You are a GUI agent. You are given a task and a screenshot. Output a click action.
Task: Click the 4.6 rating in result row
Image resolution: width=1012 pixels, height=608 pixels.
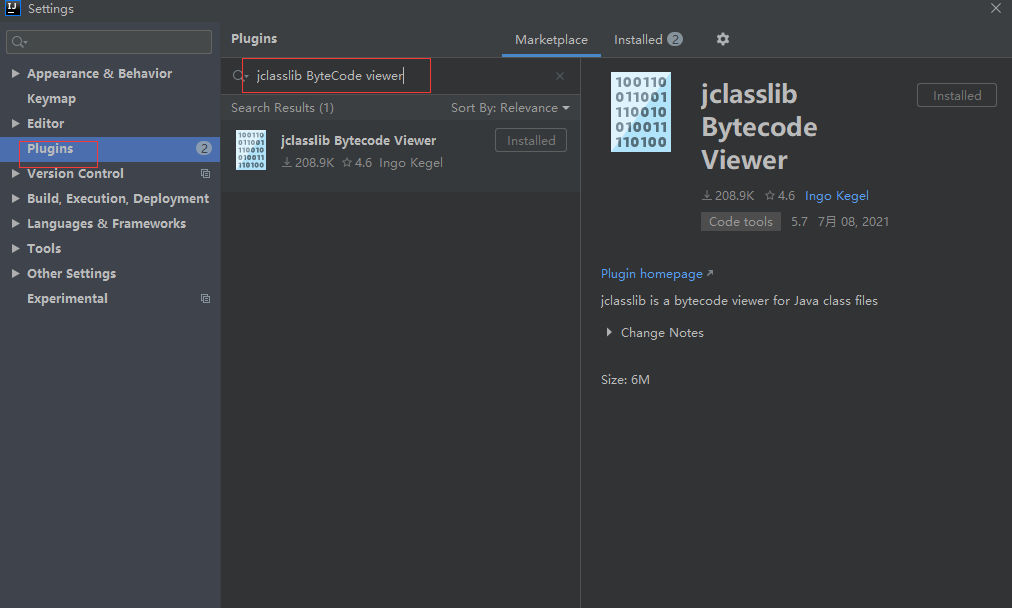click(x=357, y=163)
